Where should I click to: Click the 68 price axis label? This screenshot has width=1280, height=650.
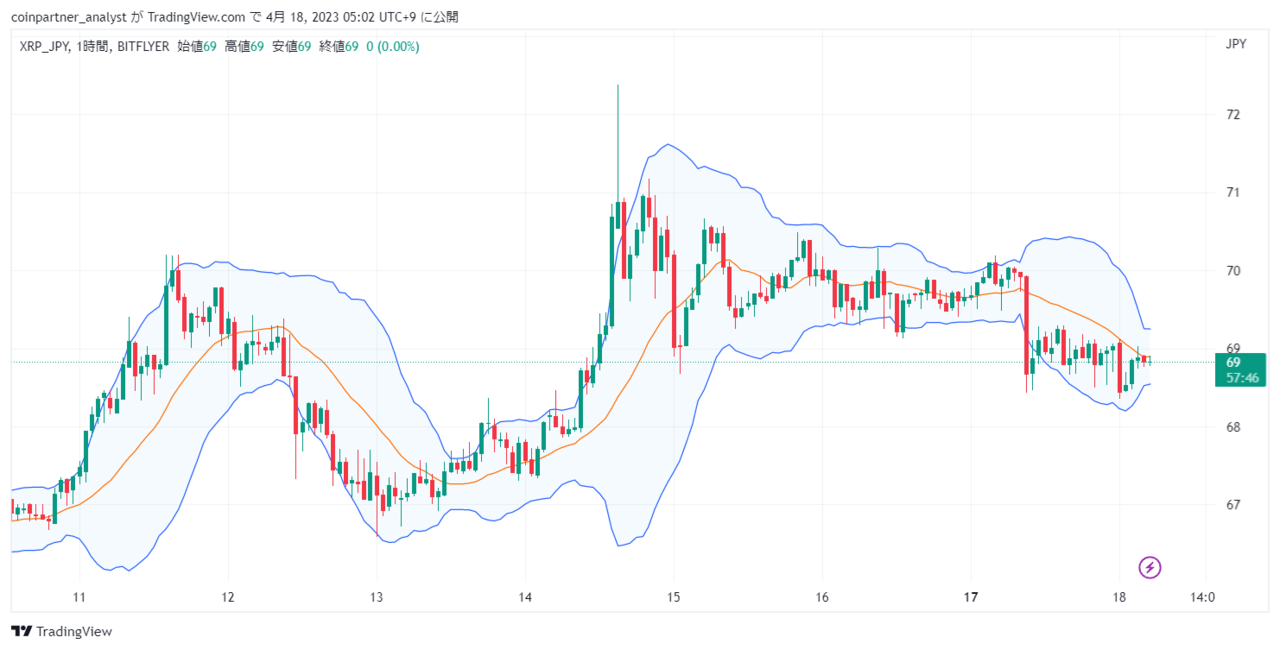(x=1232, y=427)
